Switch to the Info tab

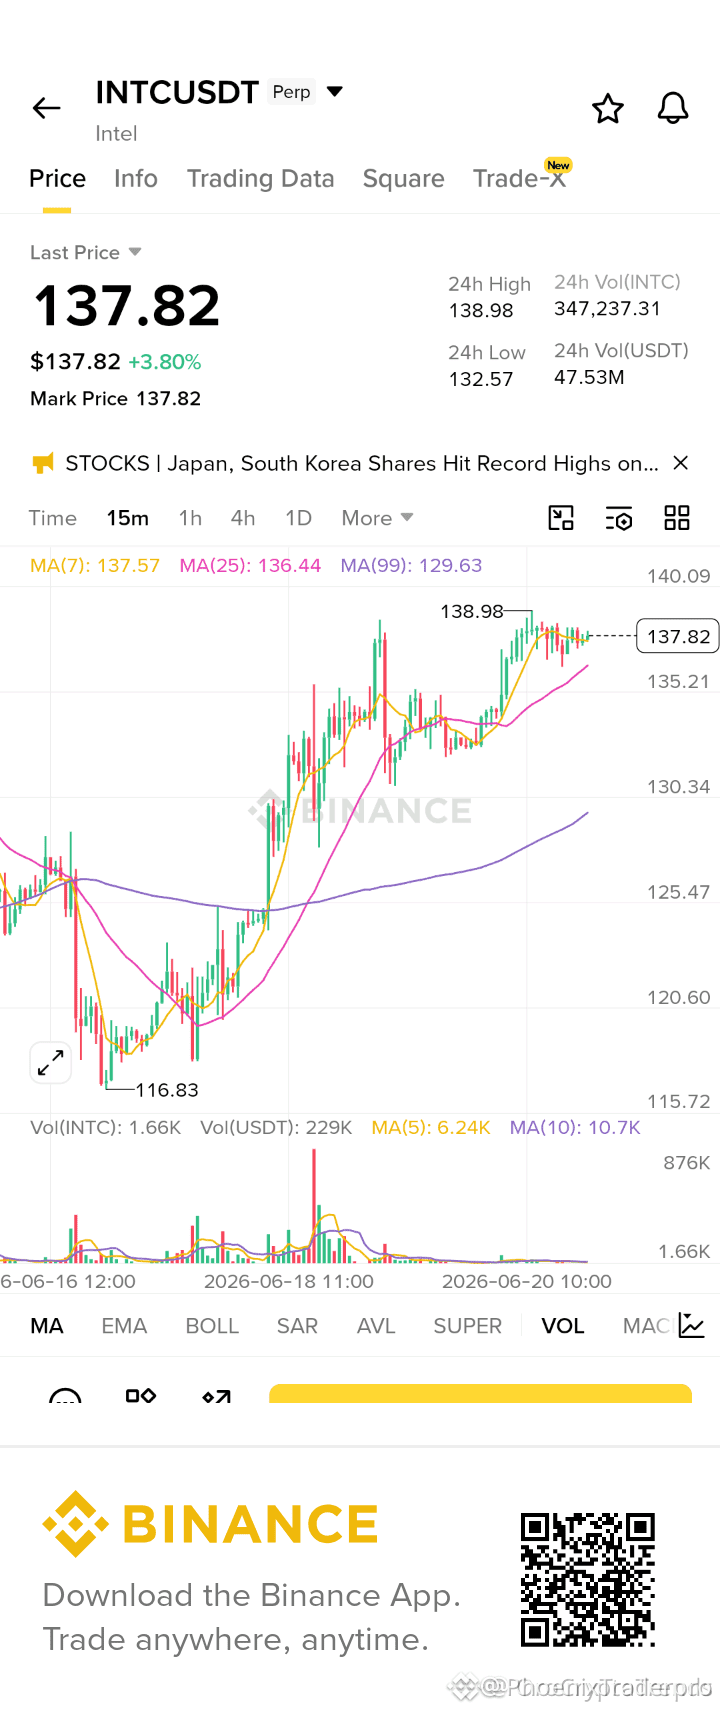pos(136,179)
